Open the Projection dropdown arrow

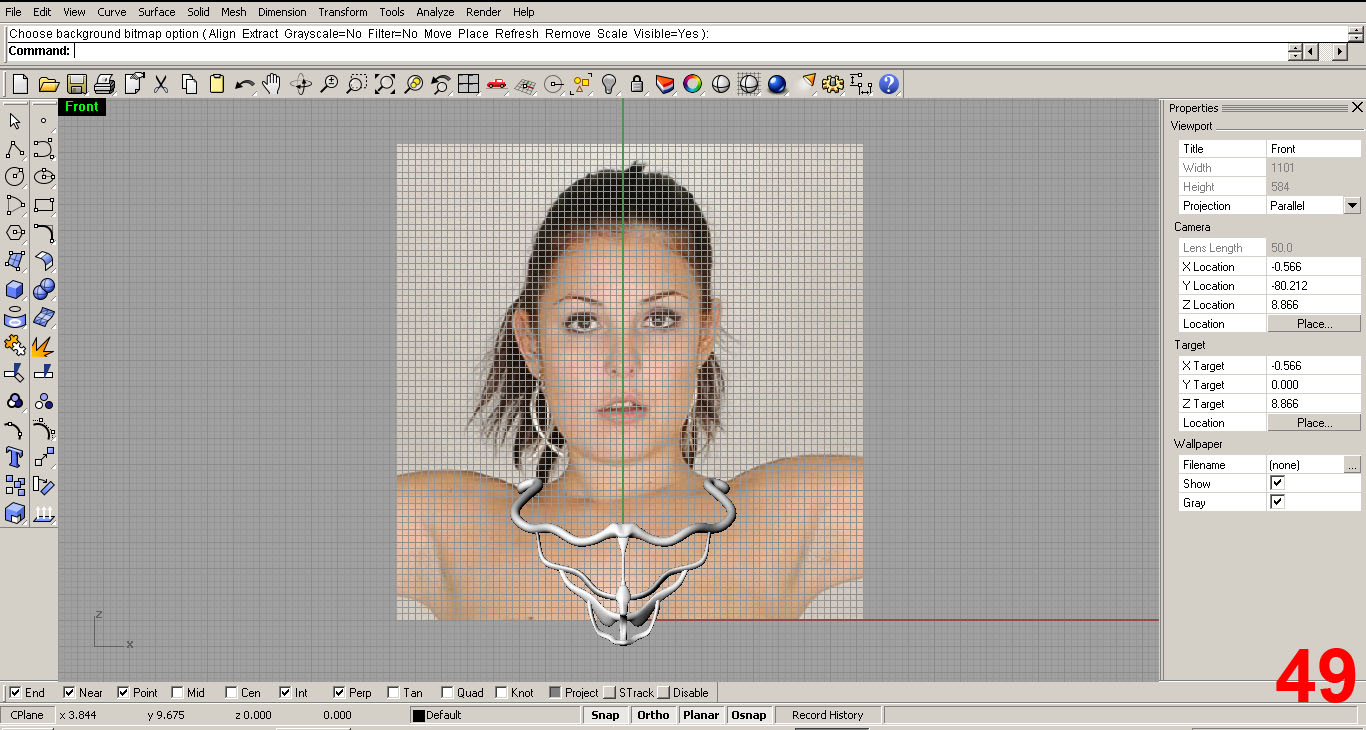tap(1352, 205)
